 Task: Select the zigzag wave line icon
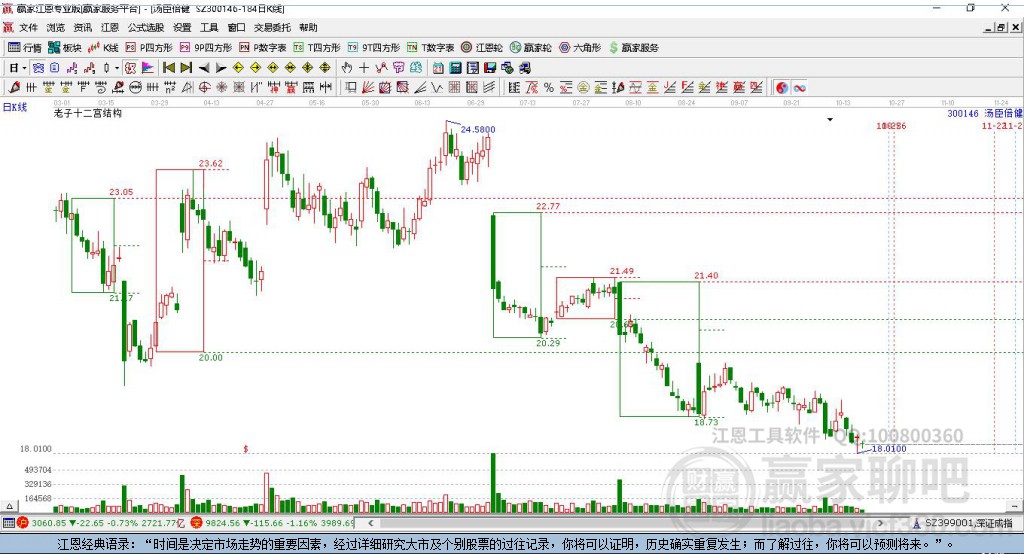[437, 88]
